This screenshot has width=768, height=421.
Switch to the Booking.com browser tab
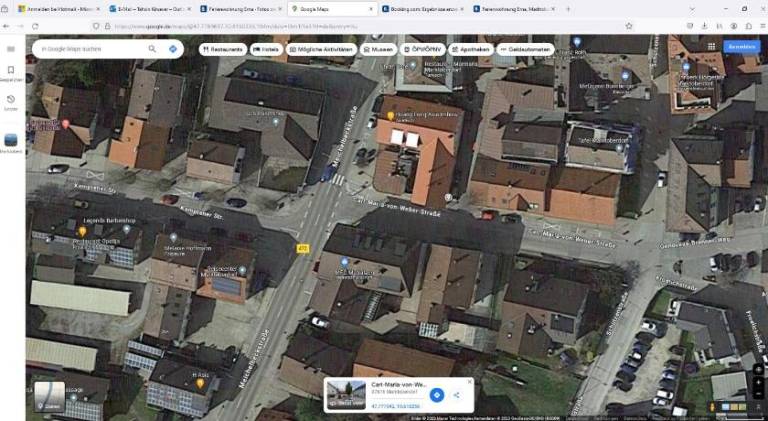click(419, 9)
